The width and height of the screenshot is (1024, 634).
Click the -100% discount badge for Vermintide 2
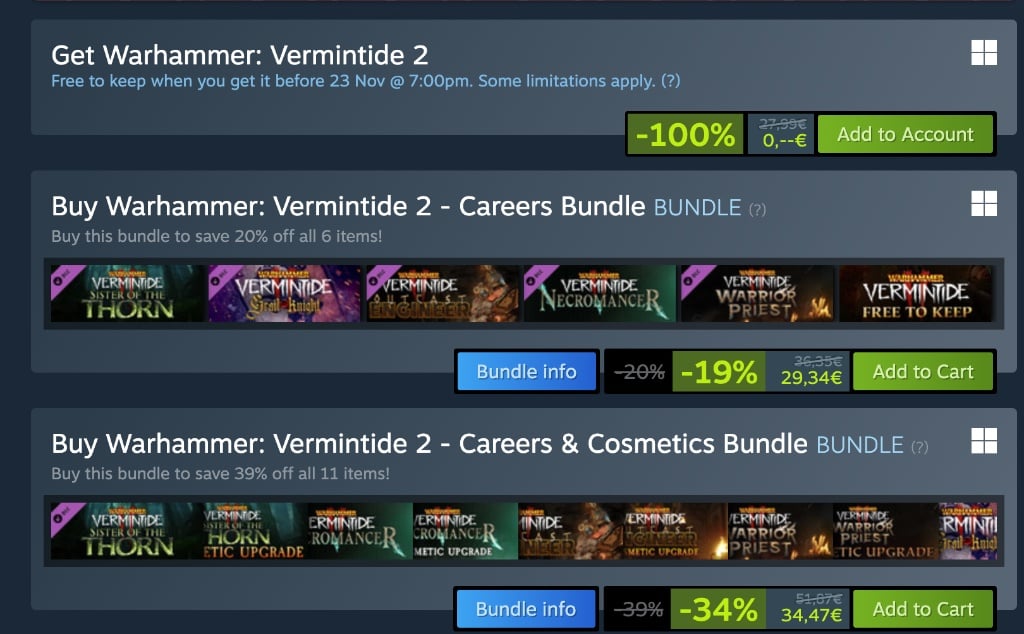click(x=685, y=135)
